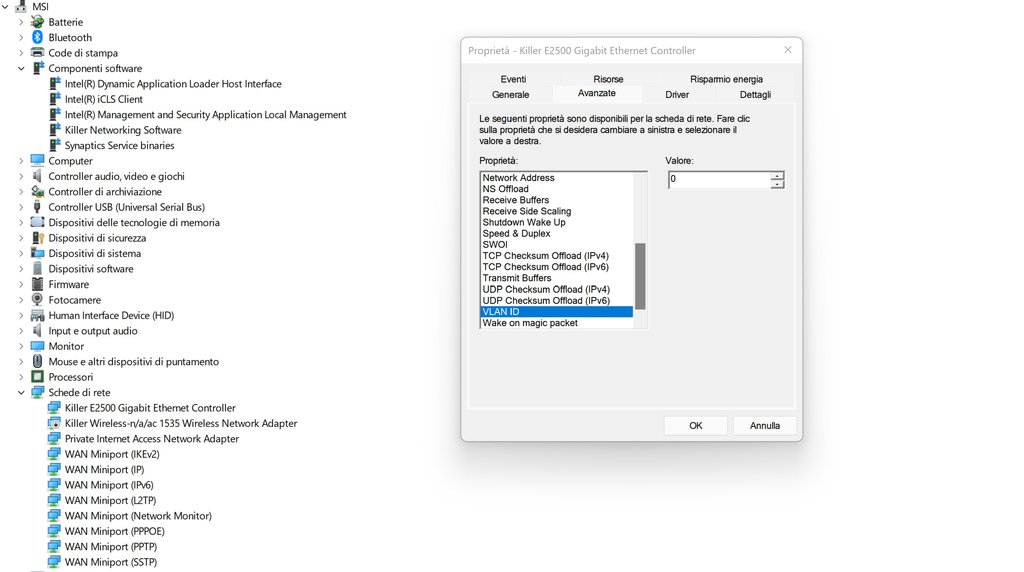Image resolution: width=1024 pixels, height=572 pixels.
Task: Collapse the Schede di rete node
Action: (21, 392)
